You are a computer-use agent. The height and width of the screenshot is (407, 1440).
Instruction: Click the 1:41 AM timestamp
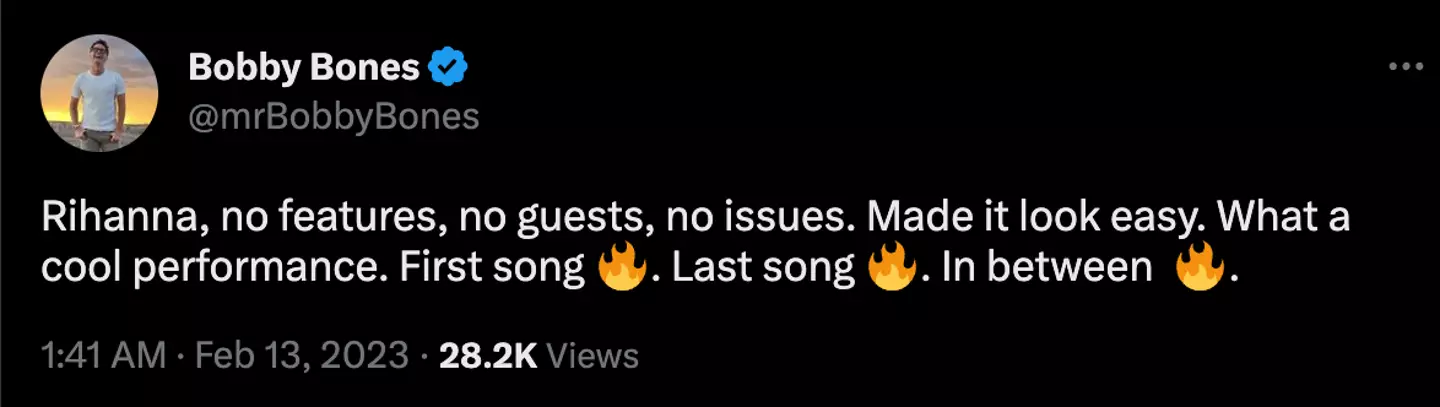102,355
